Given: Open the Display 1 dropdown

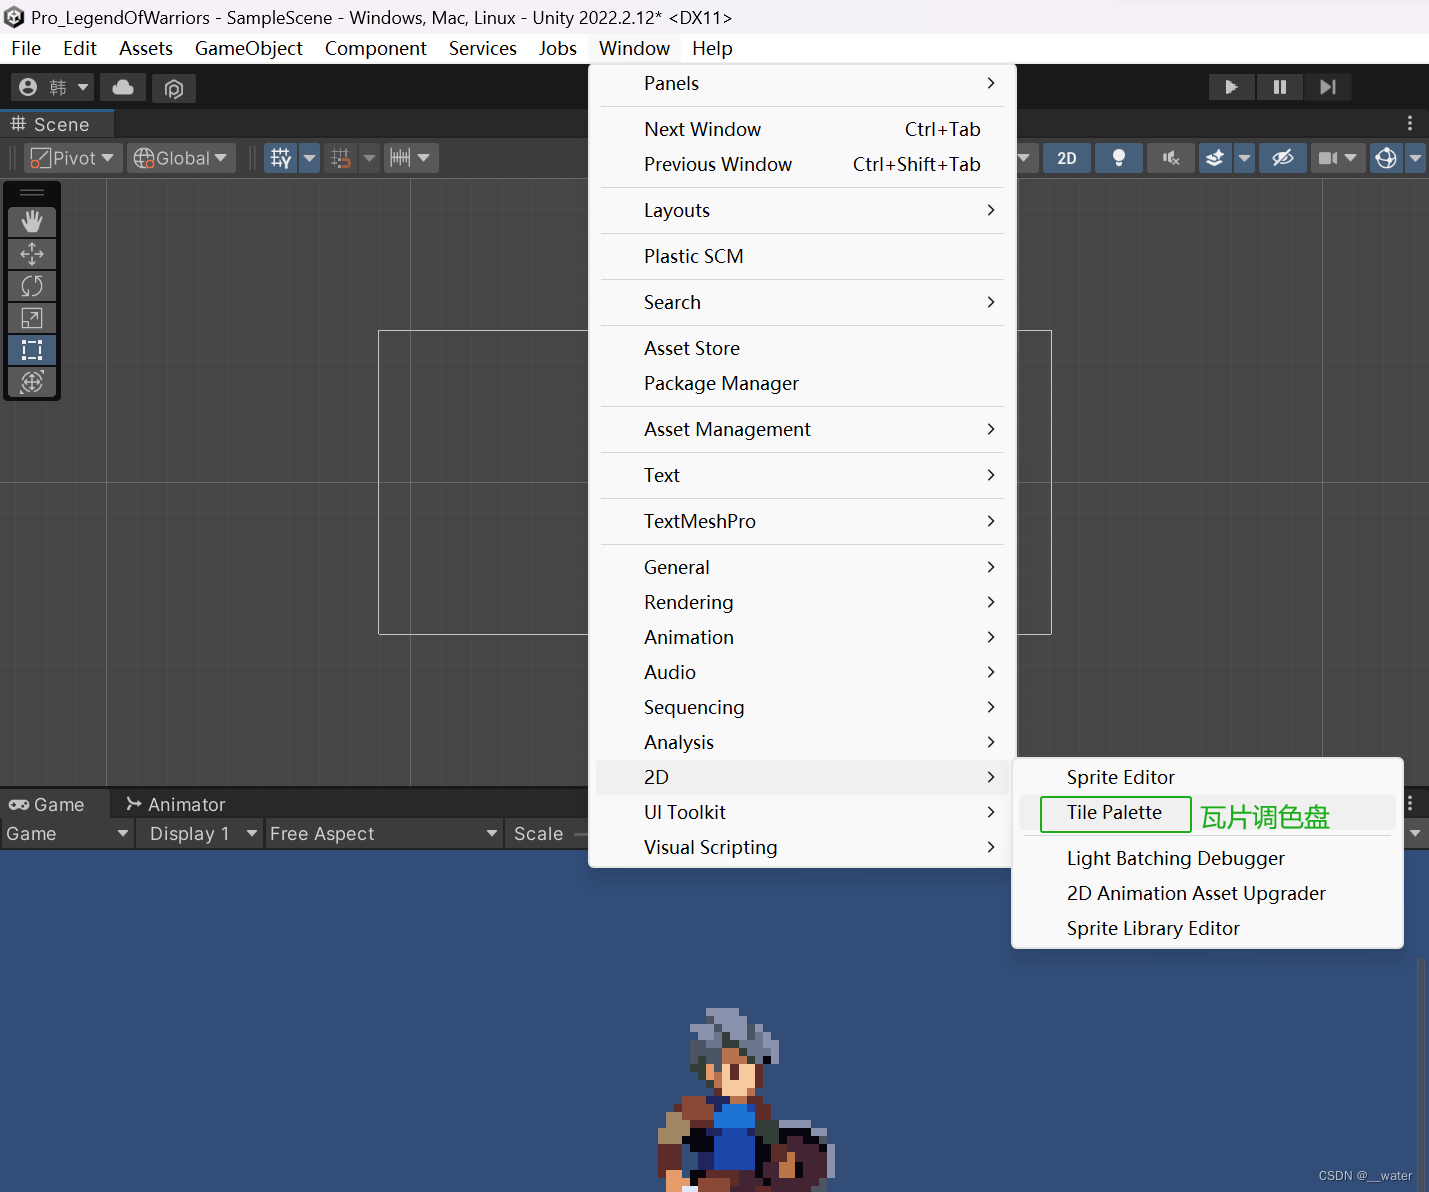Looking at the screenshot, I should [202, 834].
